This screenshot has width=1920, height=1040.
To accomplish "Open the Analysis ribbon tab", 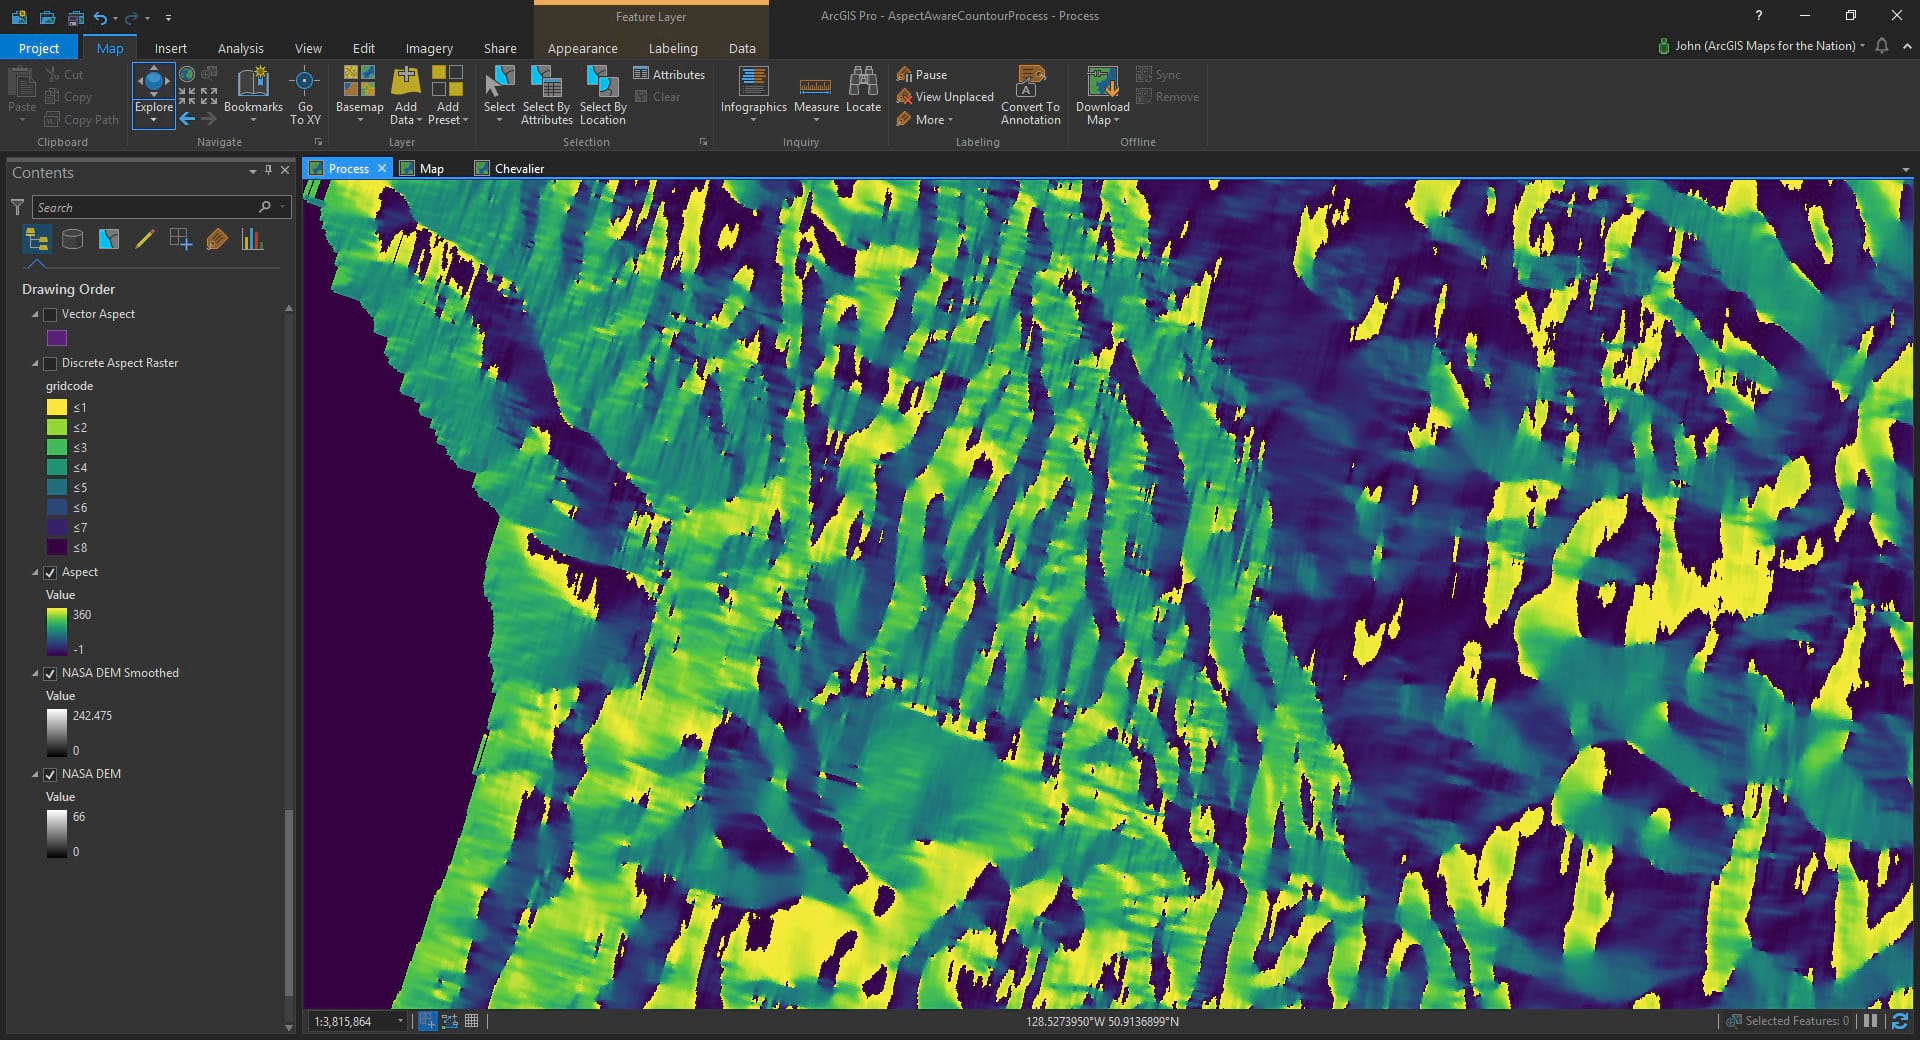I will click(240, 48).
